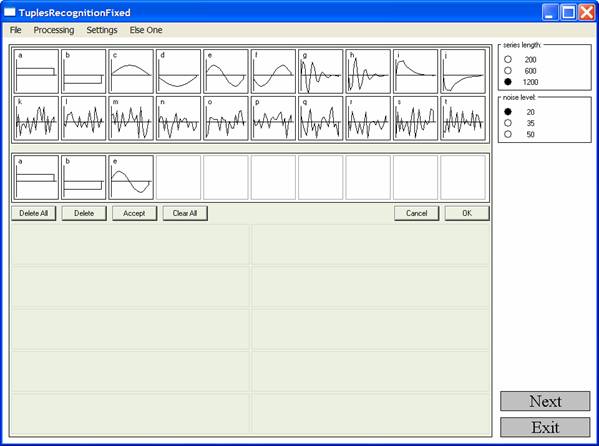Image resolution: width=599 pixels, height=446 pixels.
Task: Select noise level 35
Action: point(508,123)
